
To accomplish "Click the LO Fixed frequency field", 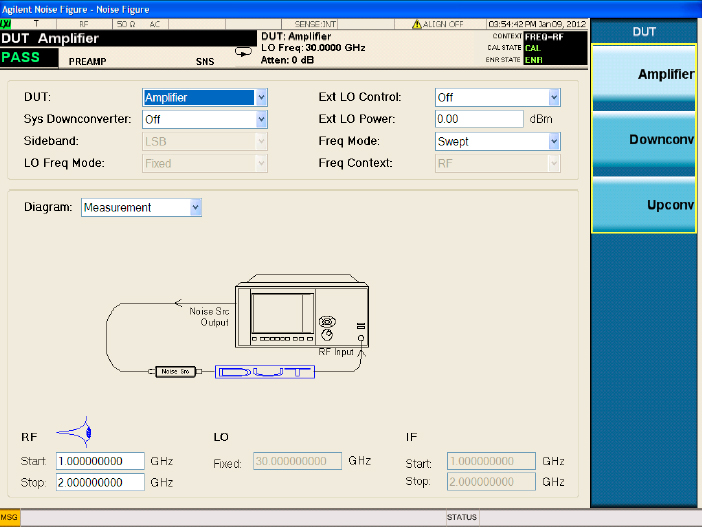I will click(297, 461).
